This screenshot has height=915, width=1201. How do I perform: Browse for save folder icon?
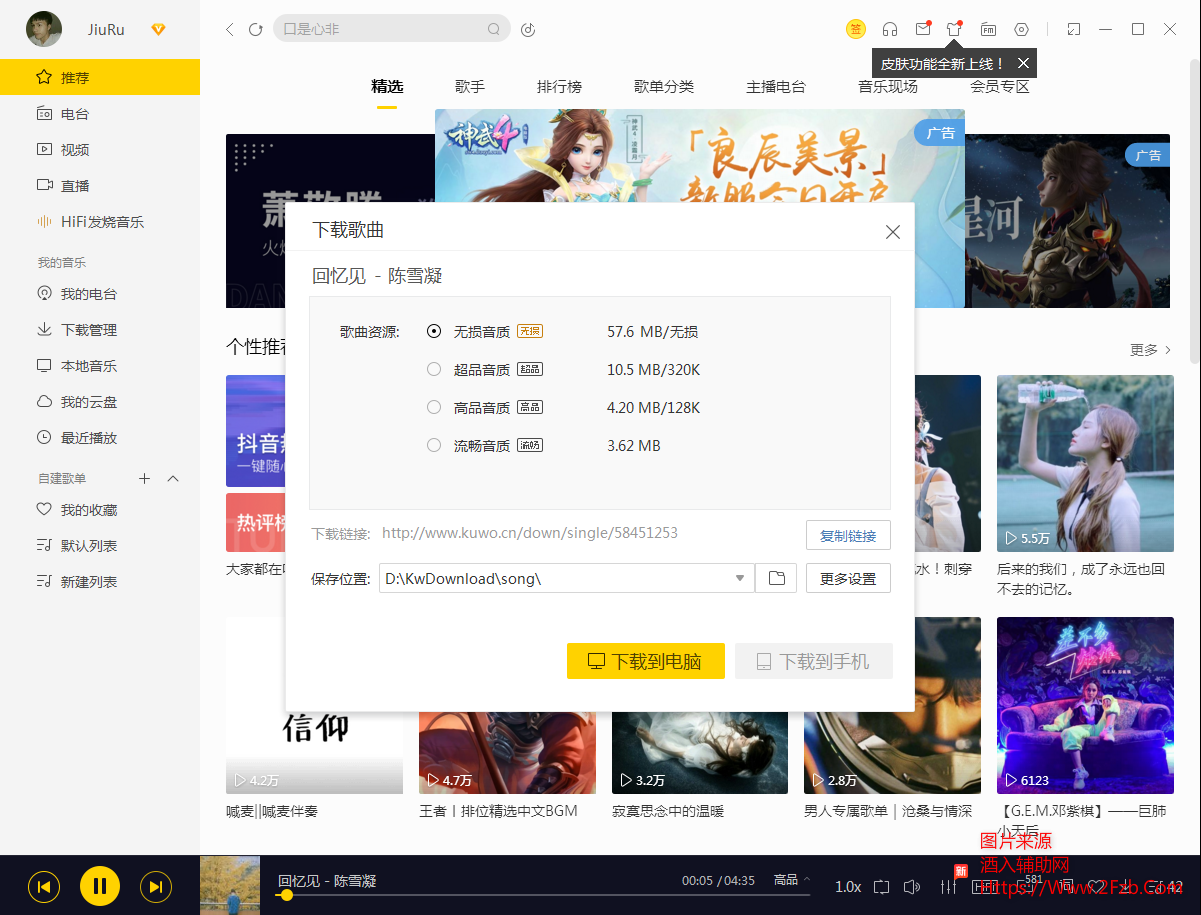point(776,578)
